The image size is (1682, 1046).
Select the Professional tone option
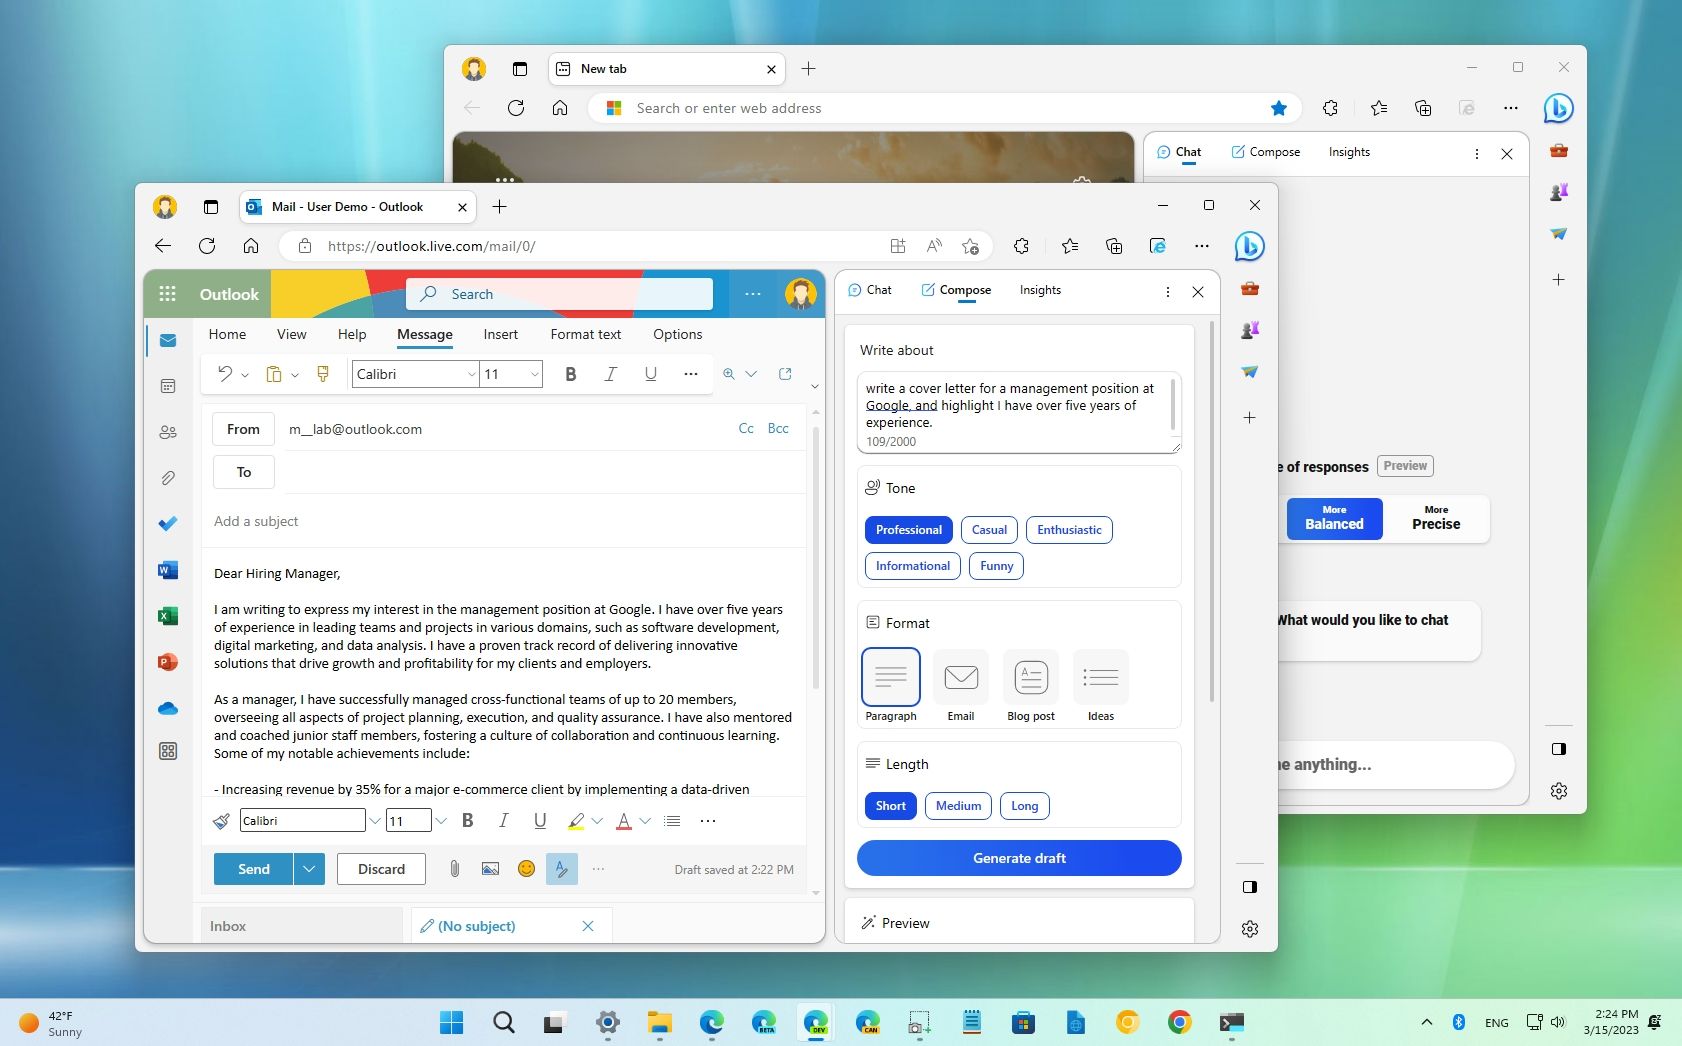pos(908,530)
